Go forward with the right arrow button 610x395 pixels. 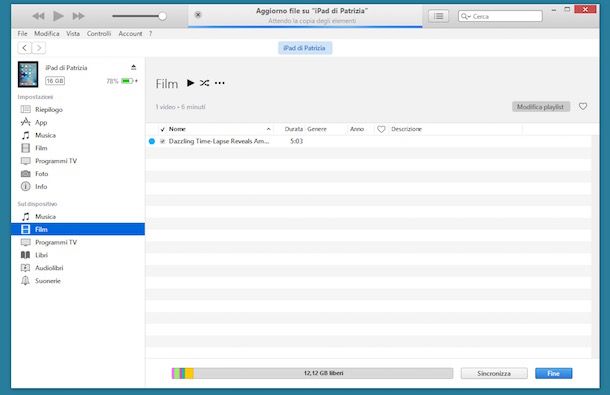[39, 48]
